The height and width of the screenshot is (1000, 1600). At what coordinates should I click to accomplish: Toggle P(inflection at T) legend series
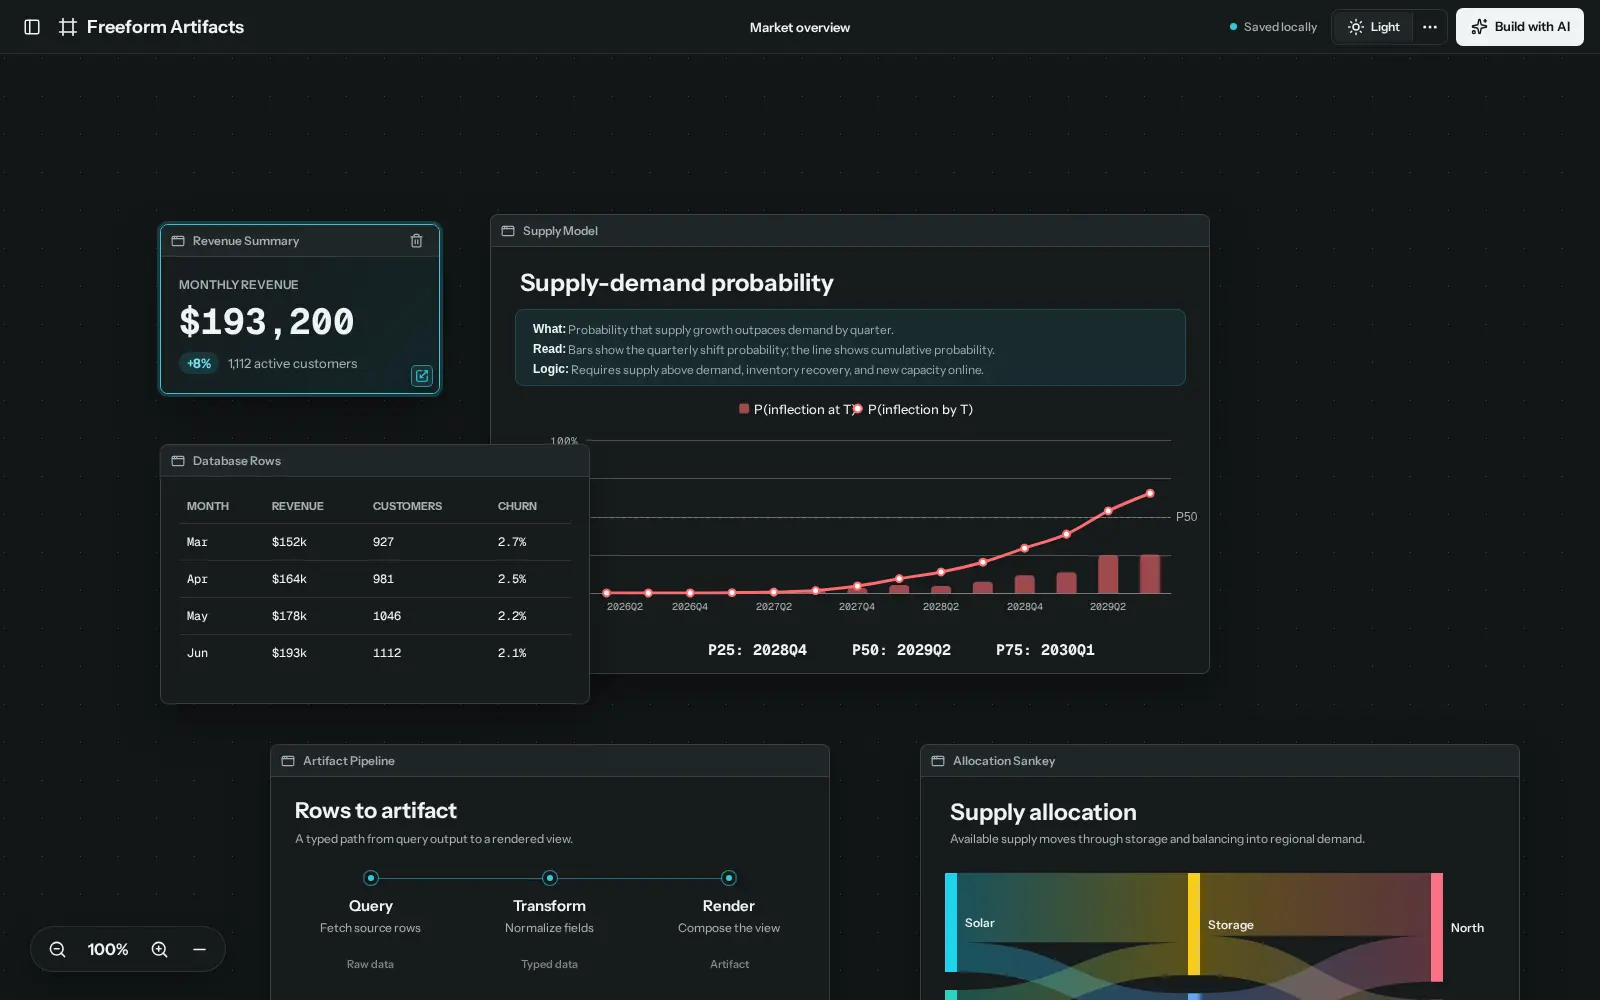pyautogui.click(x=796, y=409)
